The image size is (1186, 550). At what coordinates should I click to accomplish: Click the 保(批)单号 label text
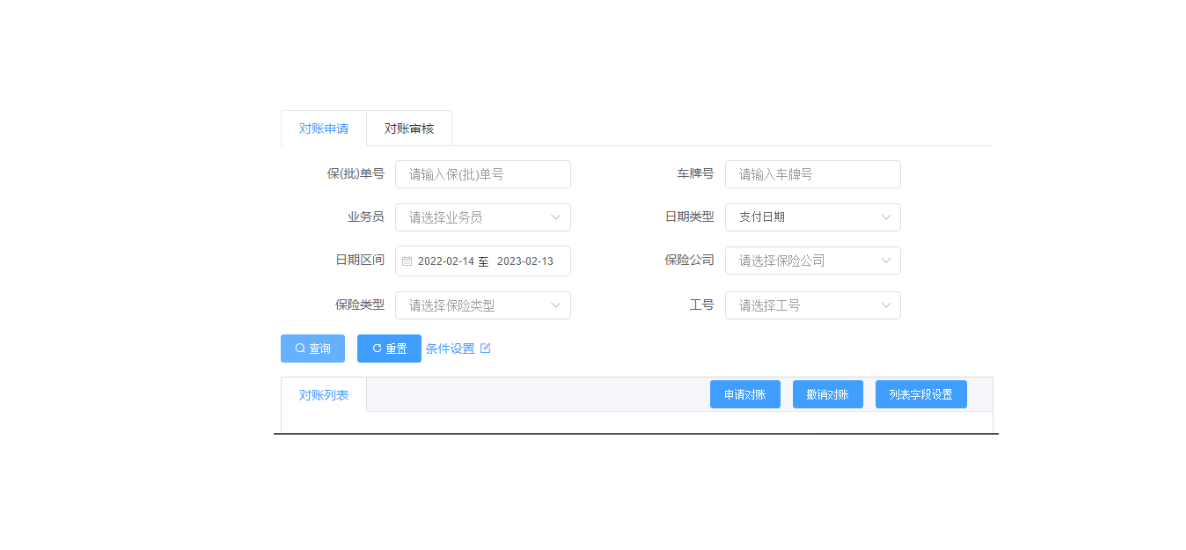[x=355, y=174]
